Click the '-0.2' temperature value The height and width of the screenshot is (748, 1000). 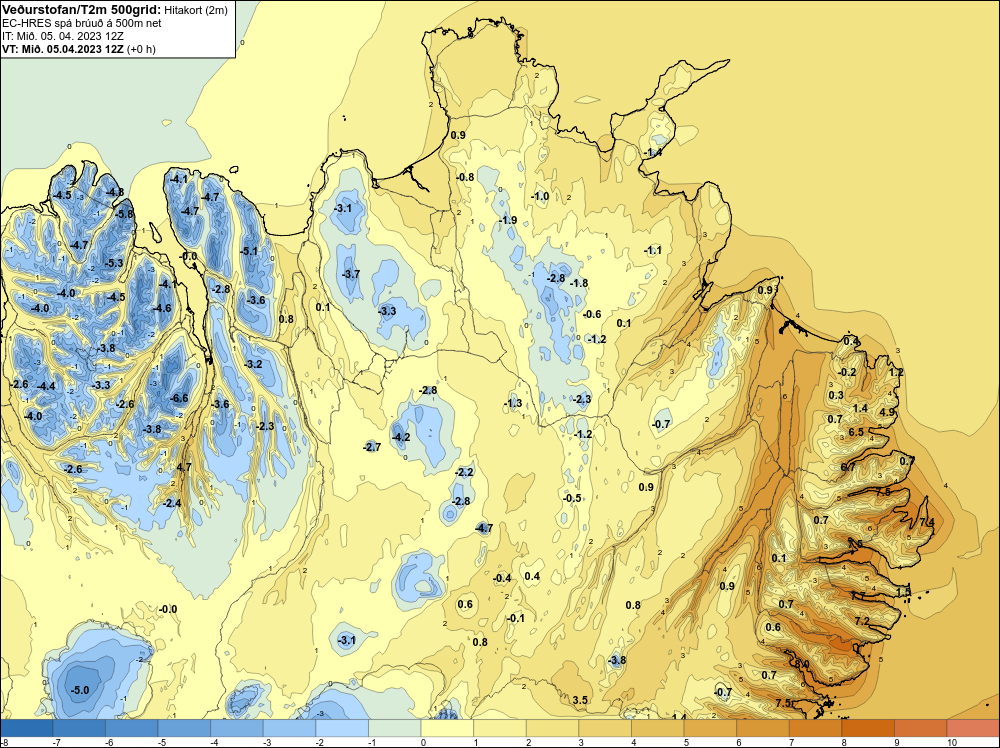pos(848,372)
